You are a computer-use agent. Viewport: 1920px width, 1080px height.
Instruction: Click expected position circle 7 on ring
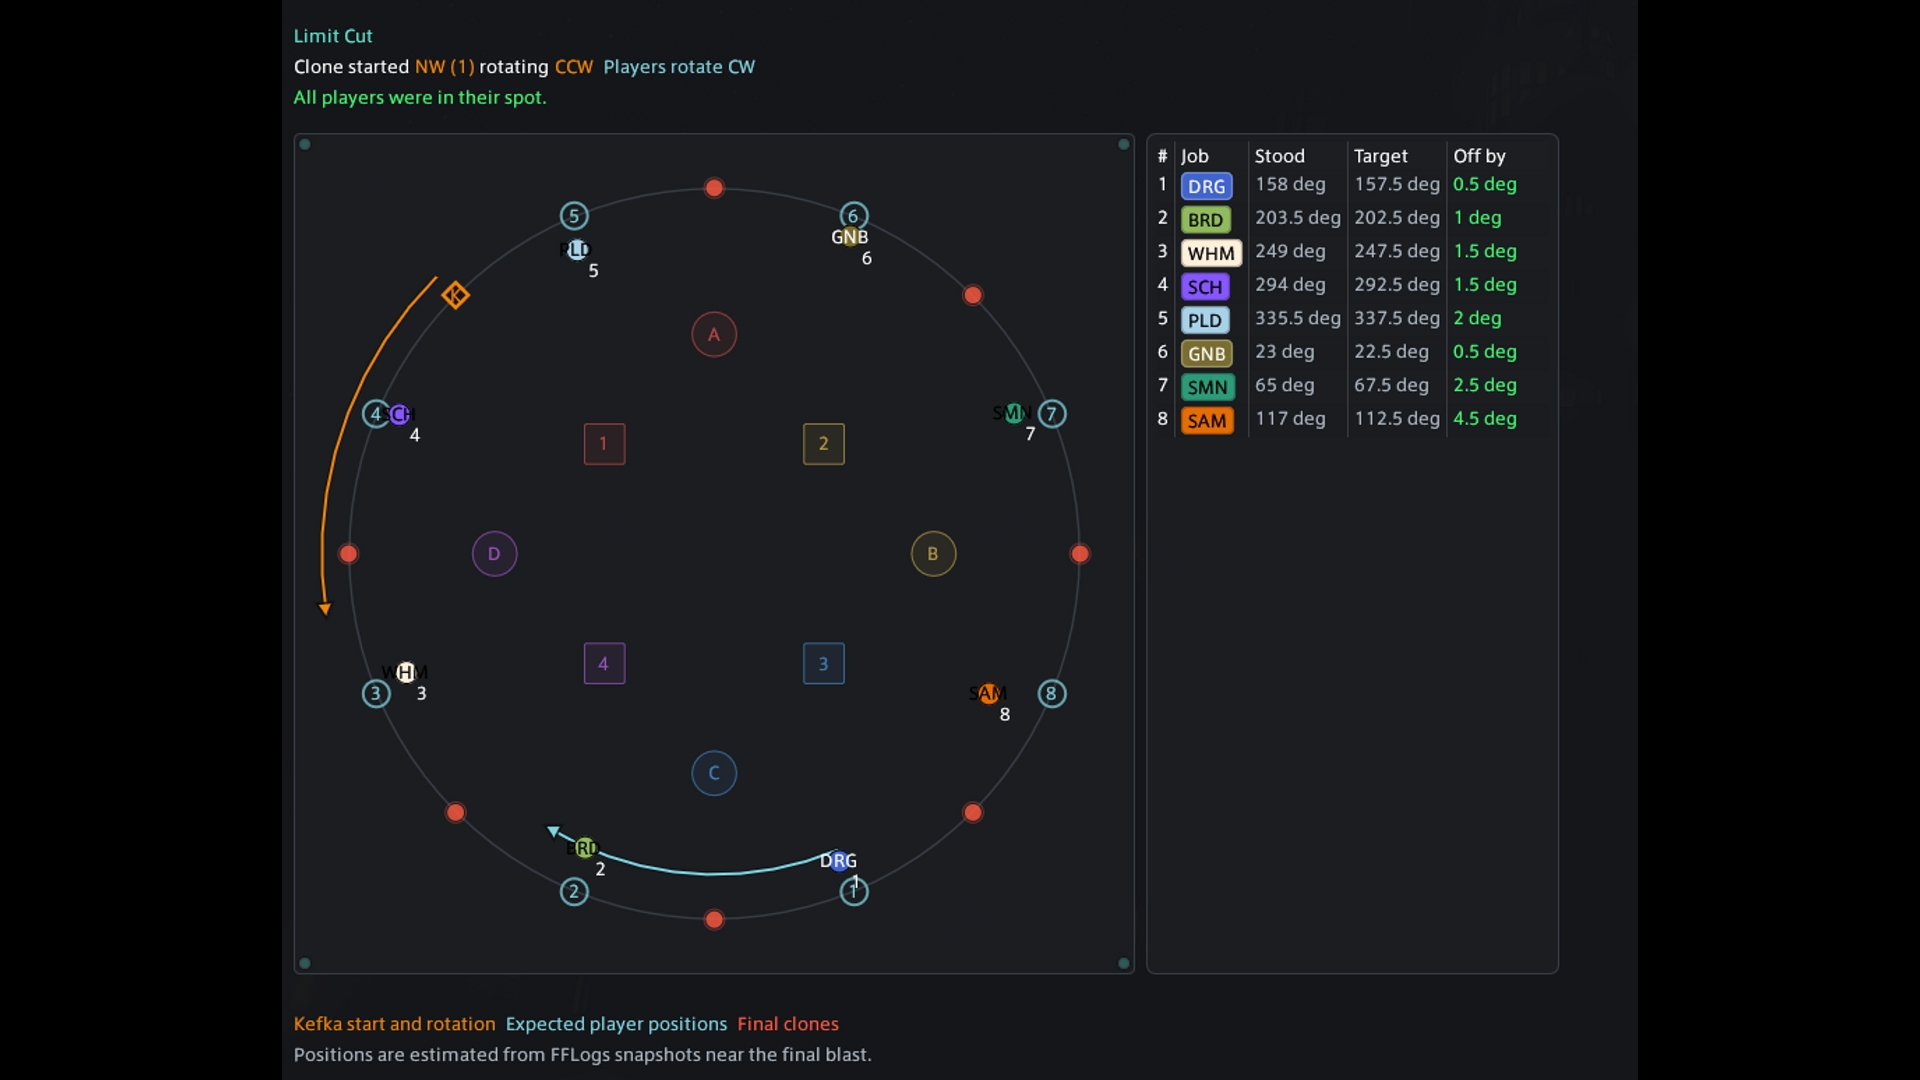coord(1052,413)
